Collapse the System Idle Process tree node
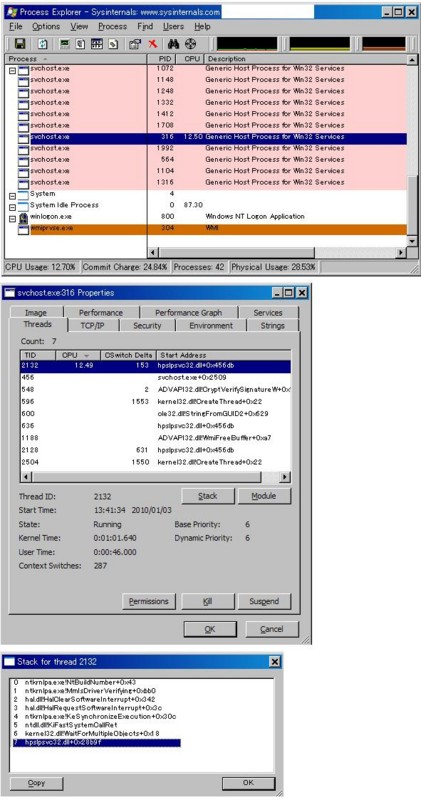This screenshot has width=421, height=800. 13,207
